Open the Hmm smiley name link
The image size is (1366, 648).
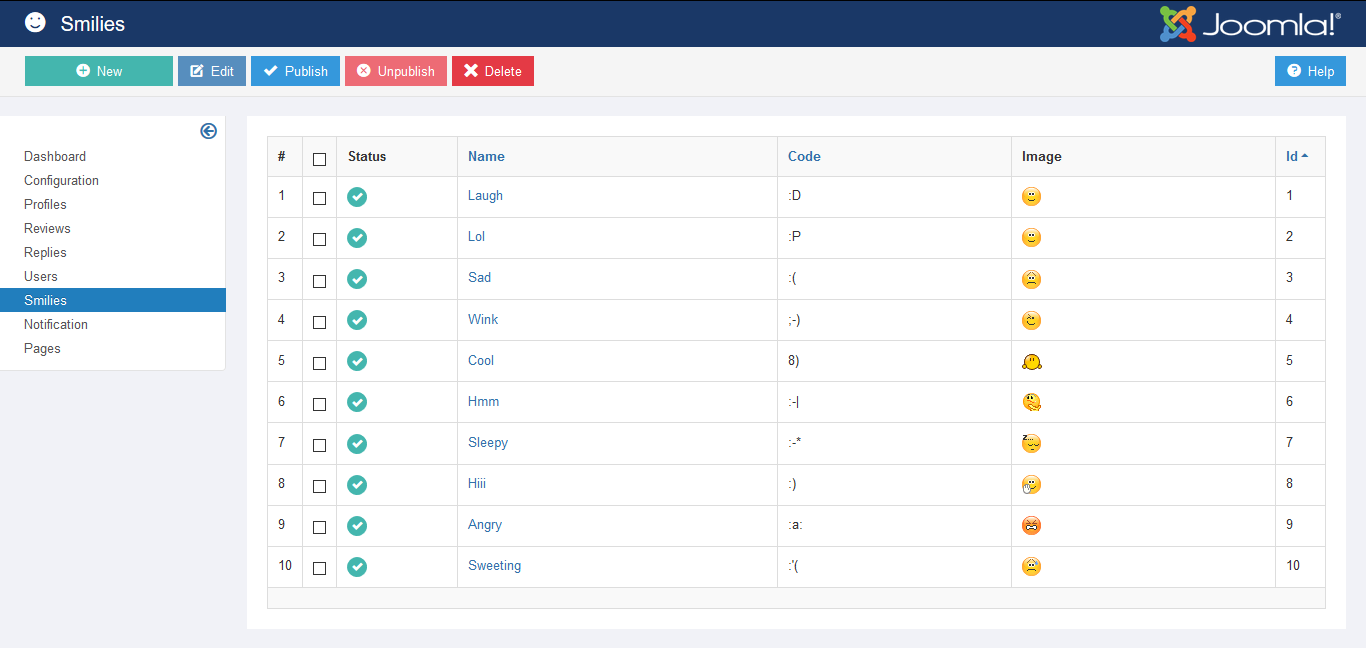pyautogui.click(x=483, y=401)
